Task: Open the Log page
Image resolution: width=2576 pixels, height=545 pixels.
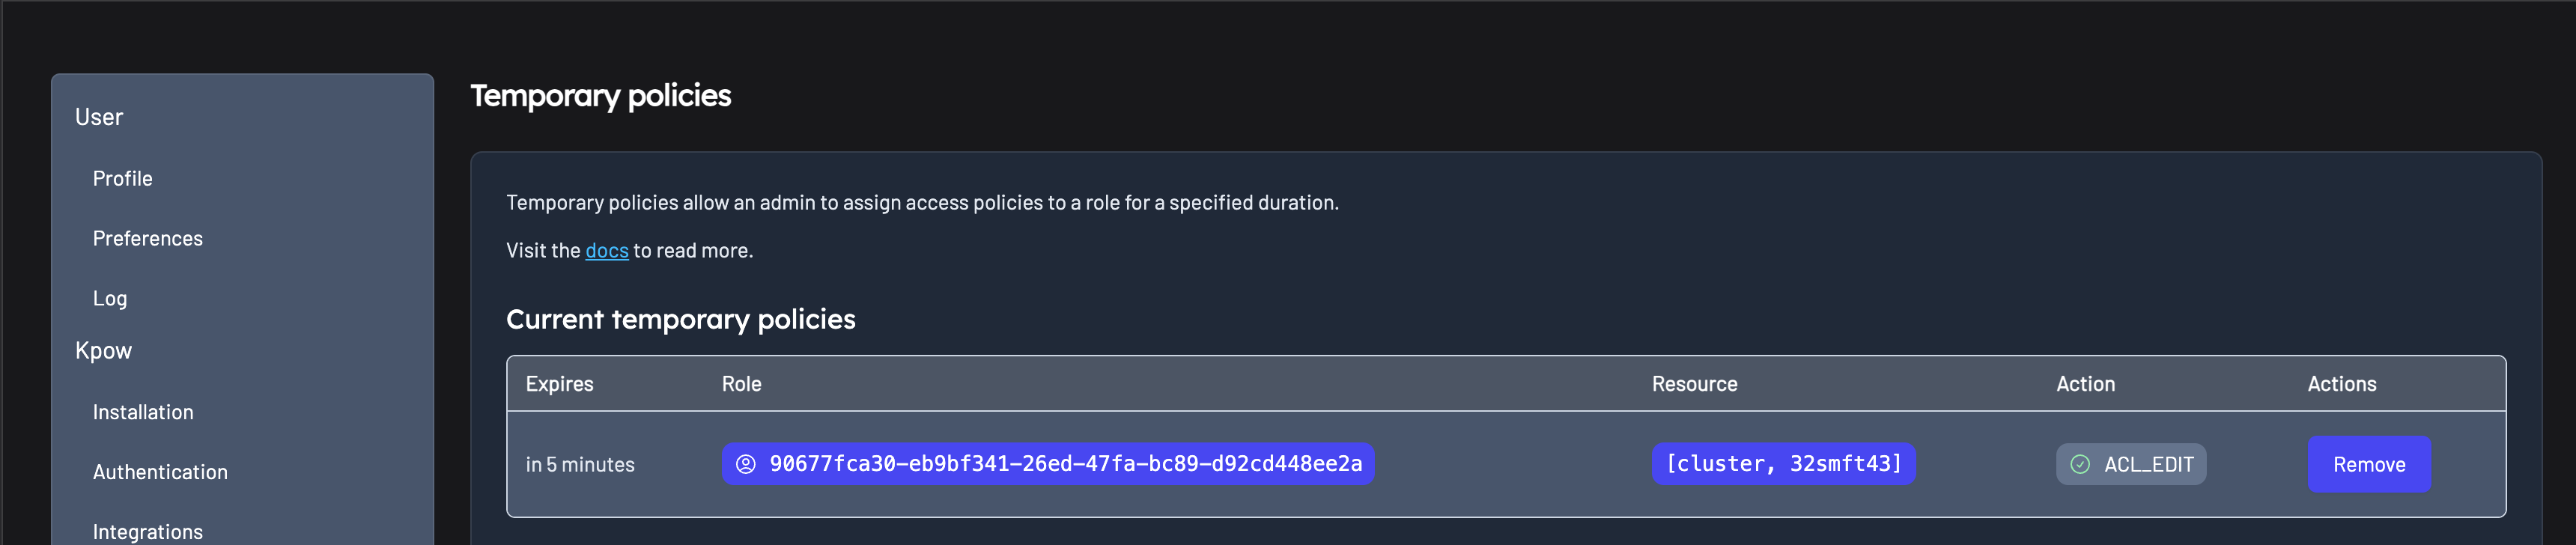Action: [110, 299]
